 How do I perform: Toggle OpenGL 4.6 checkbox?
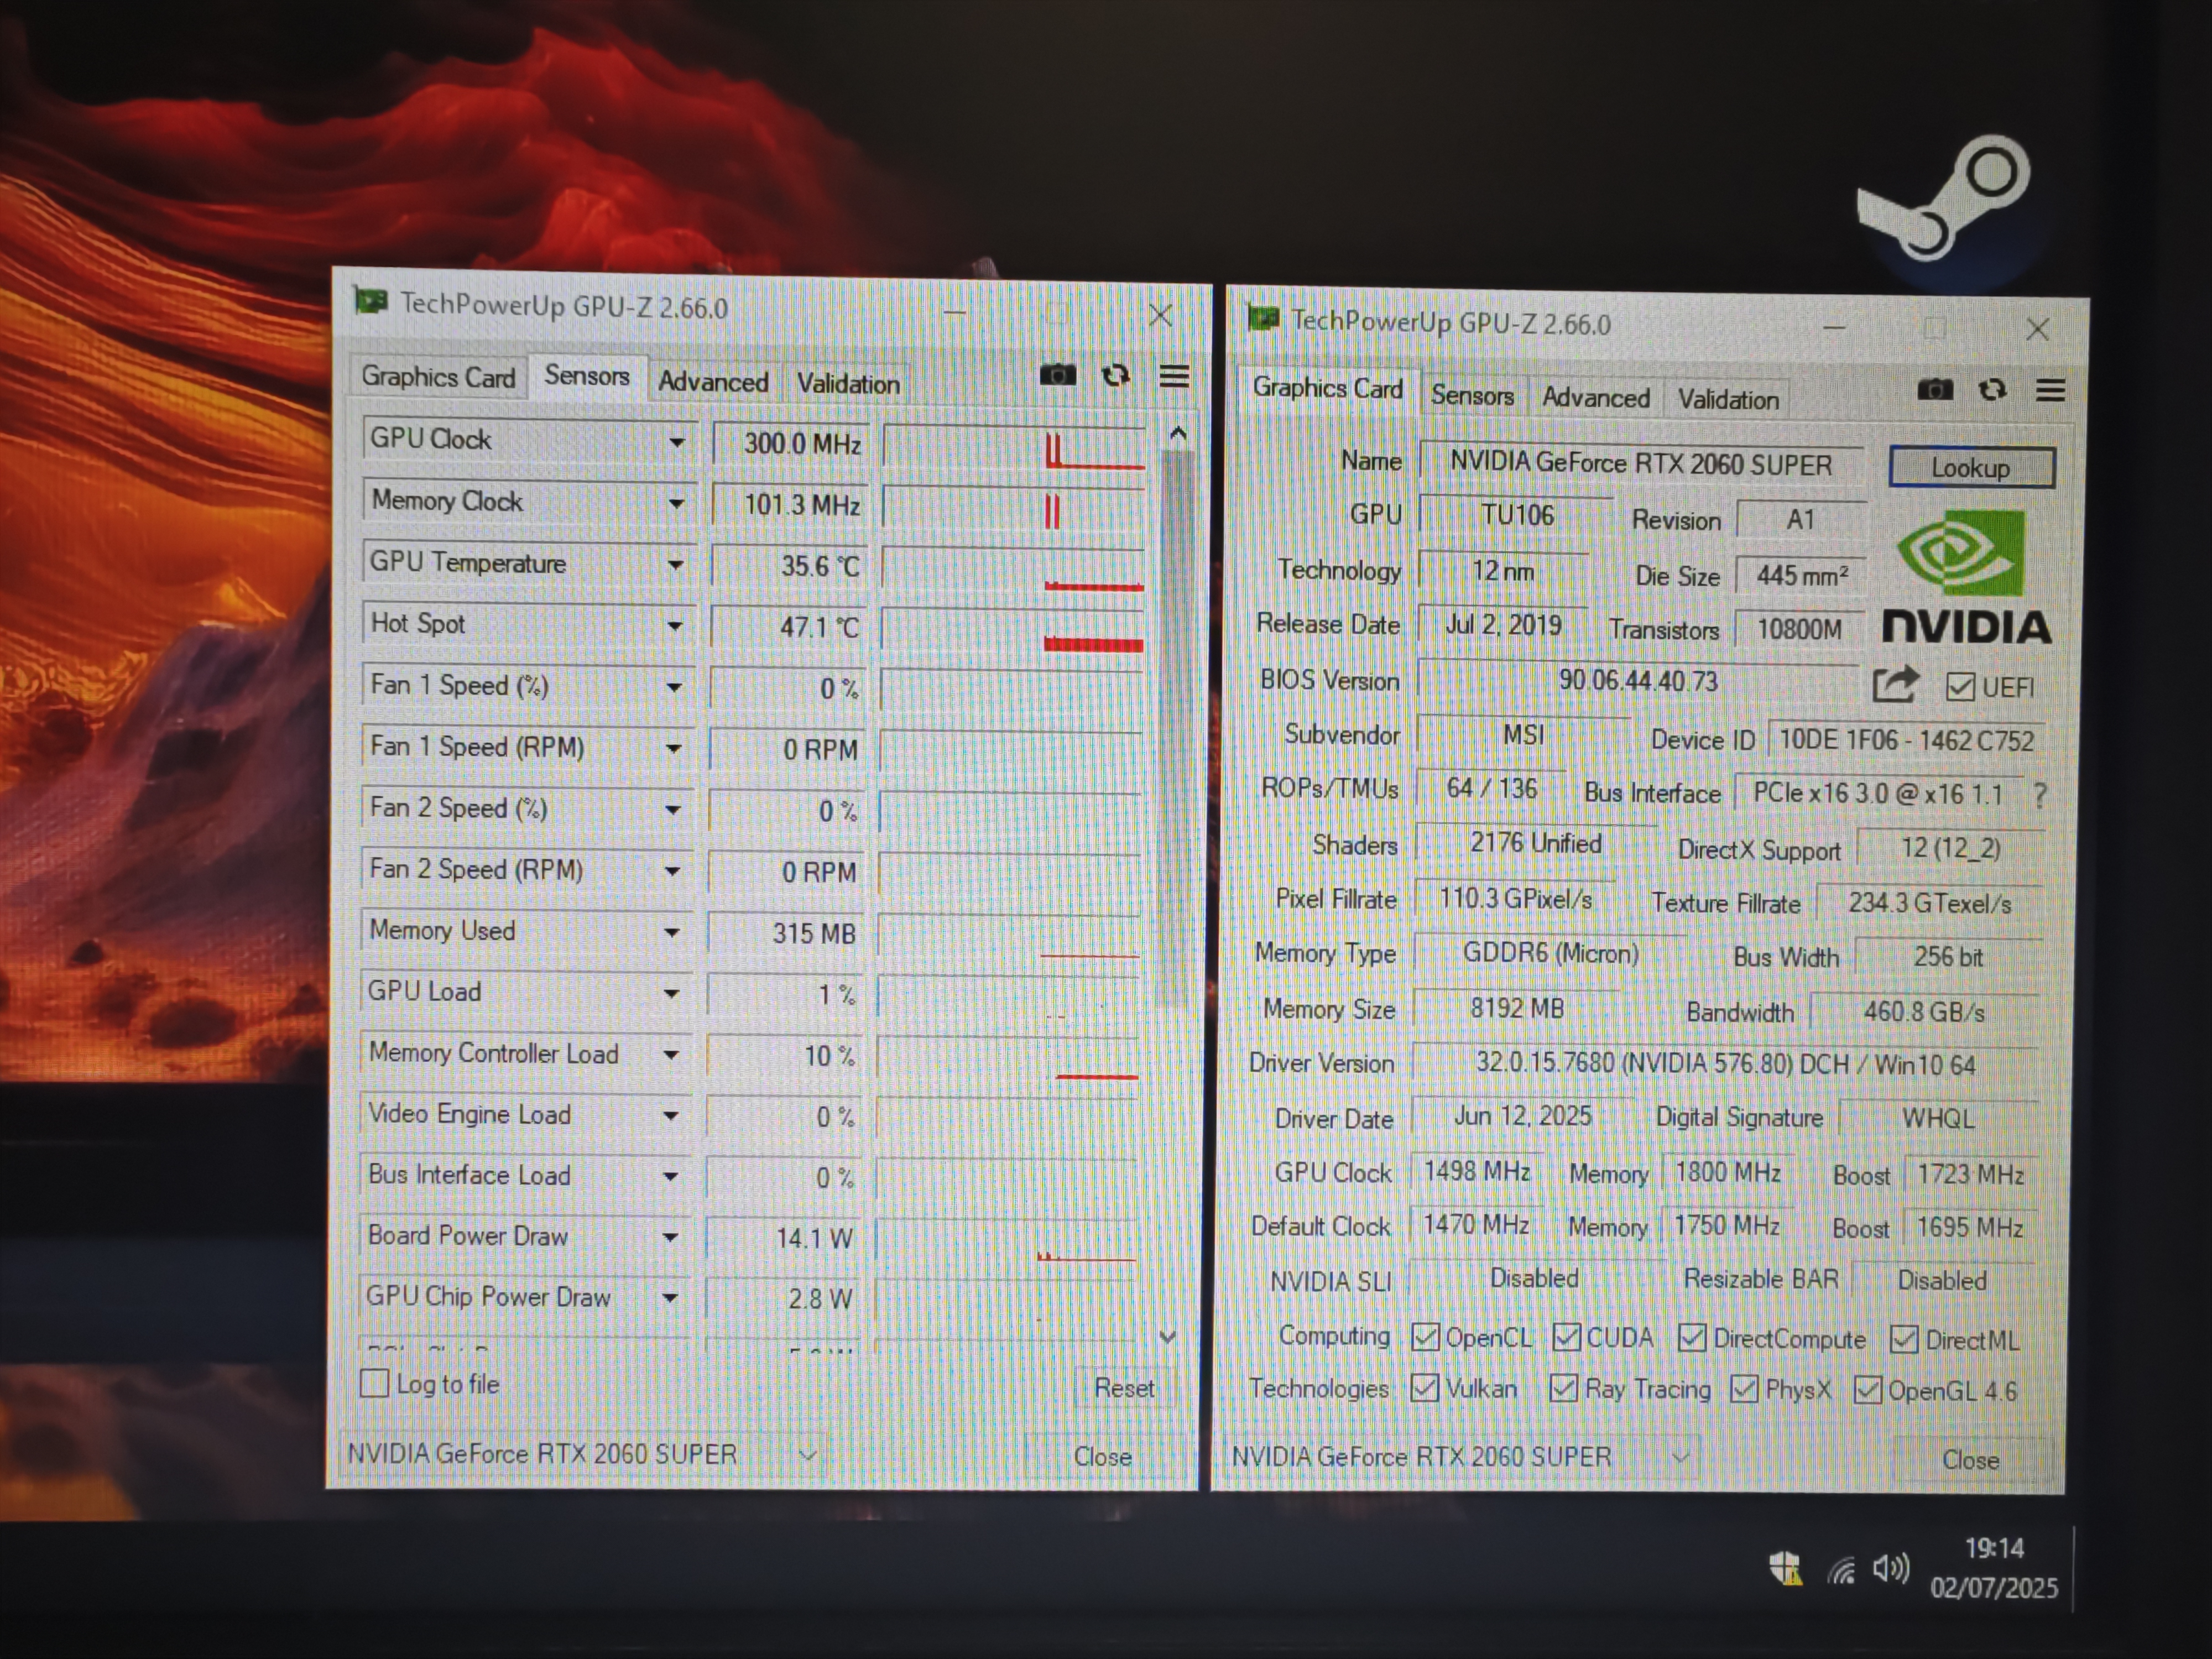pyautogui.click(x=1867, y=1390)
